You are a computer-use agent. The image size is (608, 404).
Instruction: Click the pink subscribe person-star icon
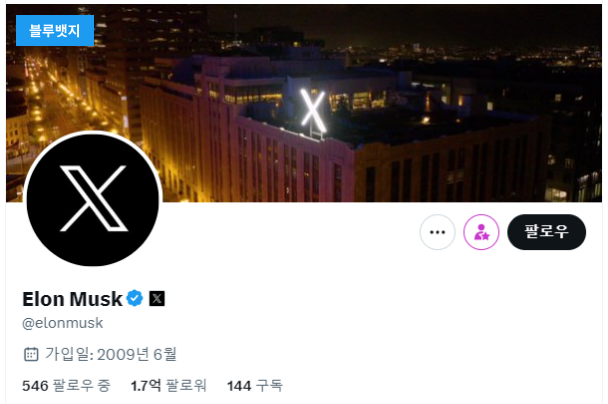tap(481, 232)
